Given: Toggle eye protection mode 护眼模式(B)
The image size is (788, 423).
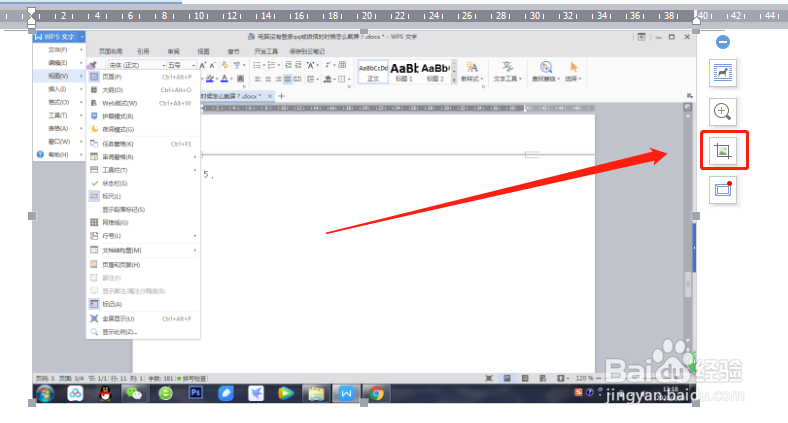Looking at the screenshot, I should click(x=143, y=116).
